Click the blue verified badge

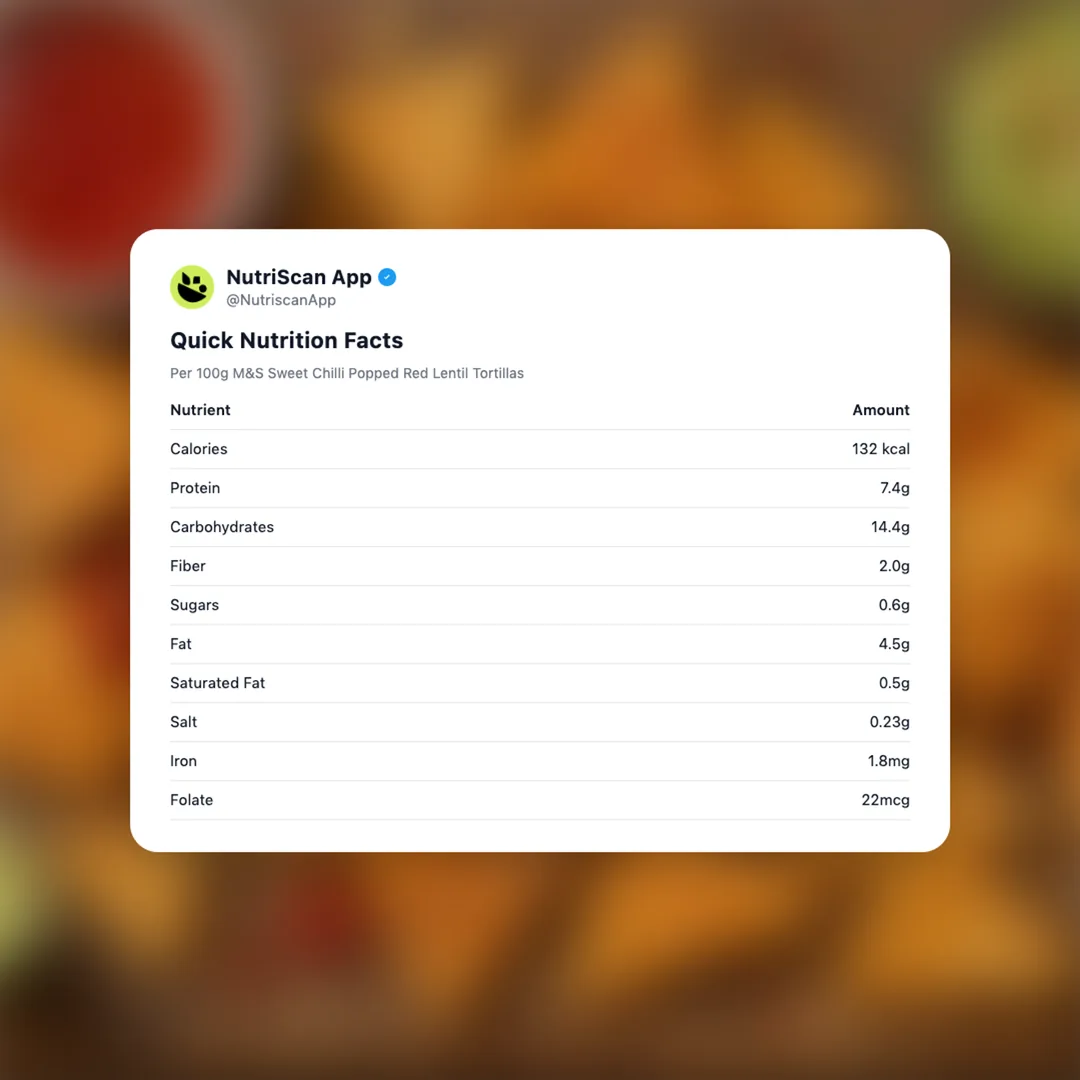coord(387,277)
